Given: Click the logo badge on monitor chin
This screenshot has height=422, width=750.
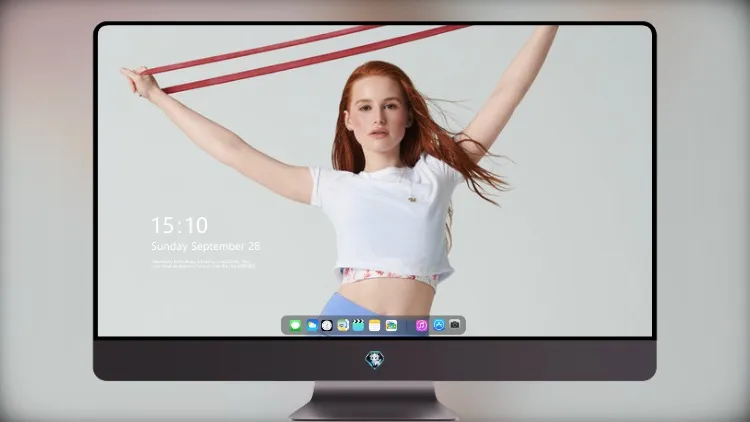Looking at the screenshot, I should pyautogui.click(x=375, y=360).
